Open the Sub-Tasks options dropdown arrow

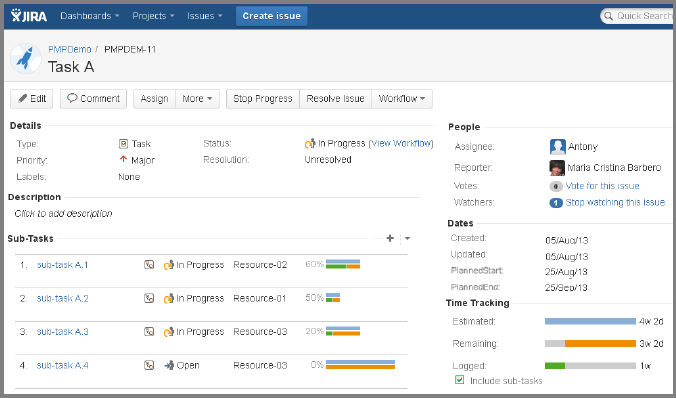pyautogui.click(x=407, y=238)
